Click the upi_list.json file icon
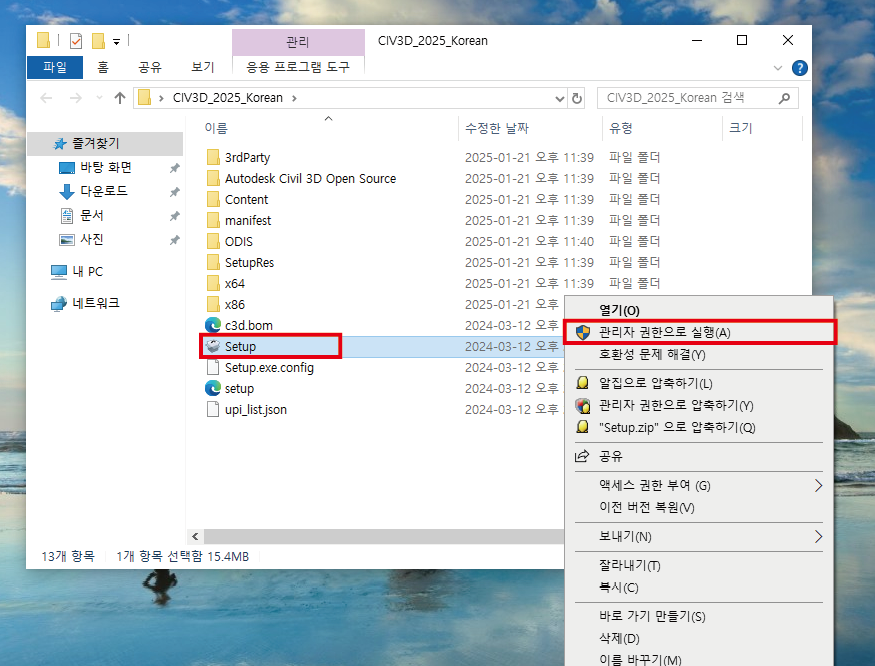Viewport: 875px width, 666px height. pos(213,409)
